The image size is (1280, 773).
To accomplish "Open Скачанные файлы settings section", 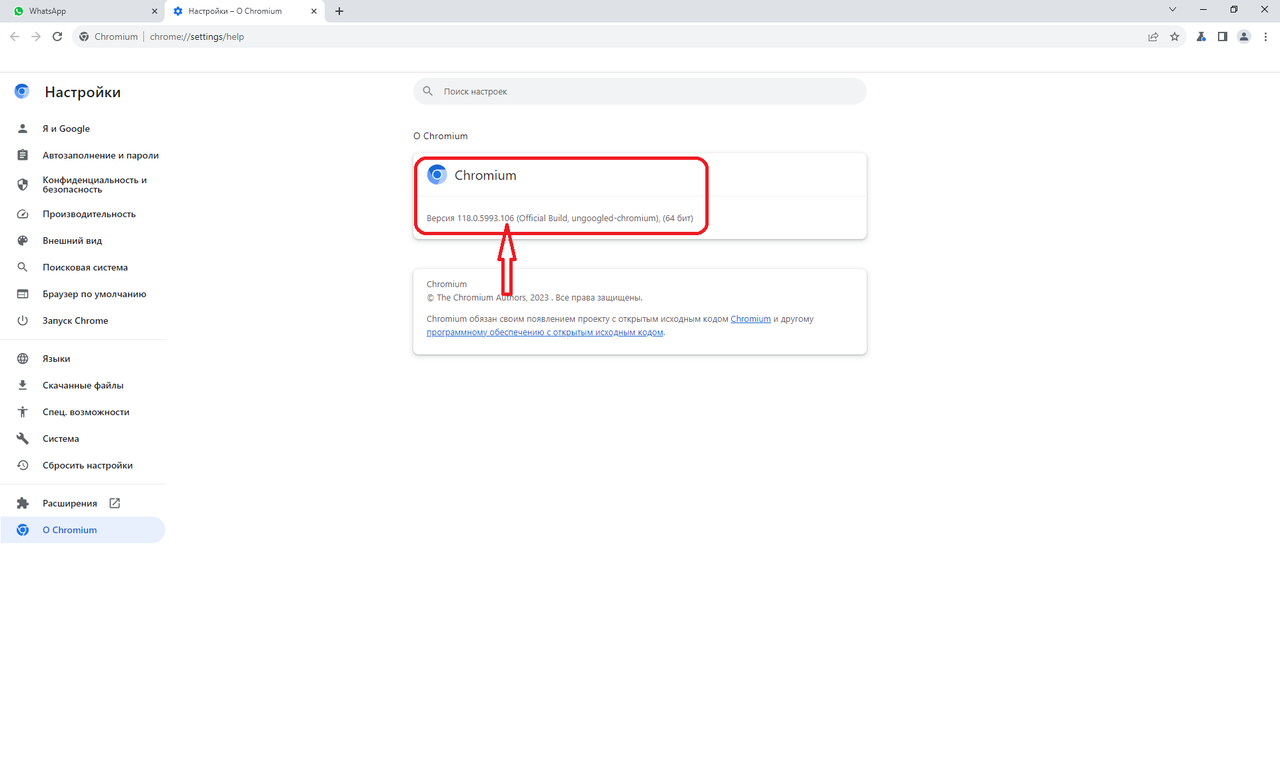I will pyautogui.click(x=83, y=385).
